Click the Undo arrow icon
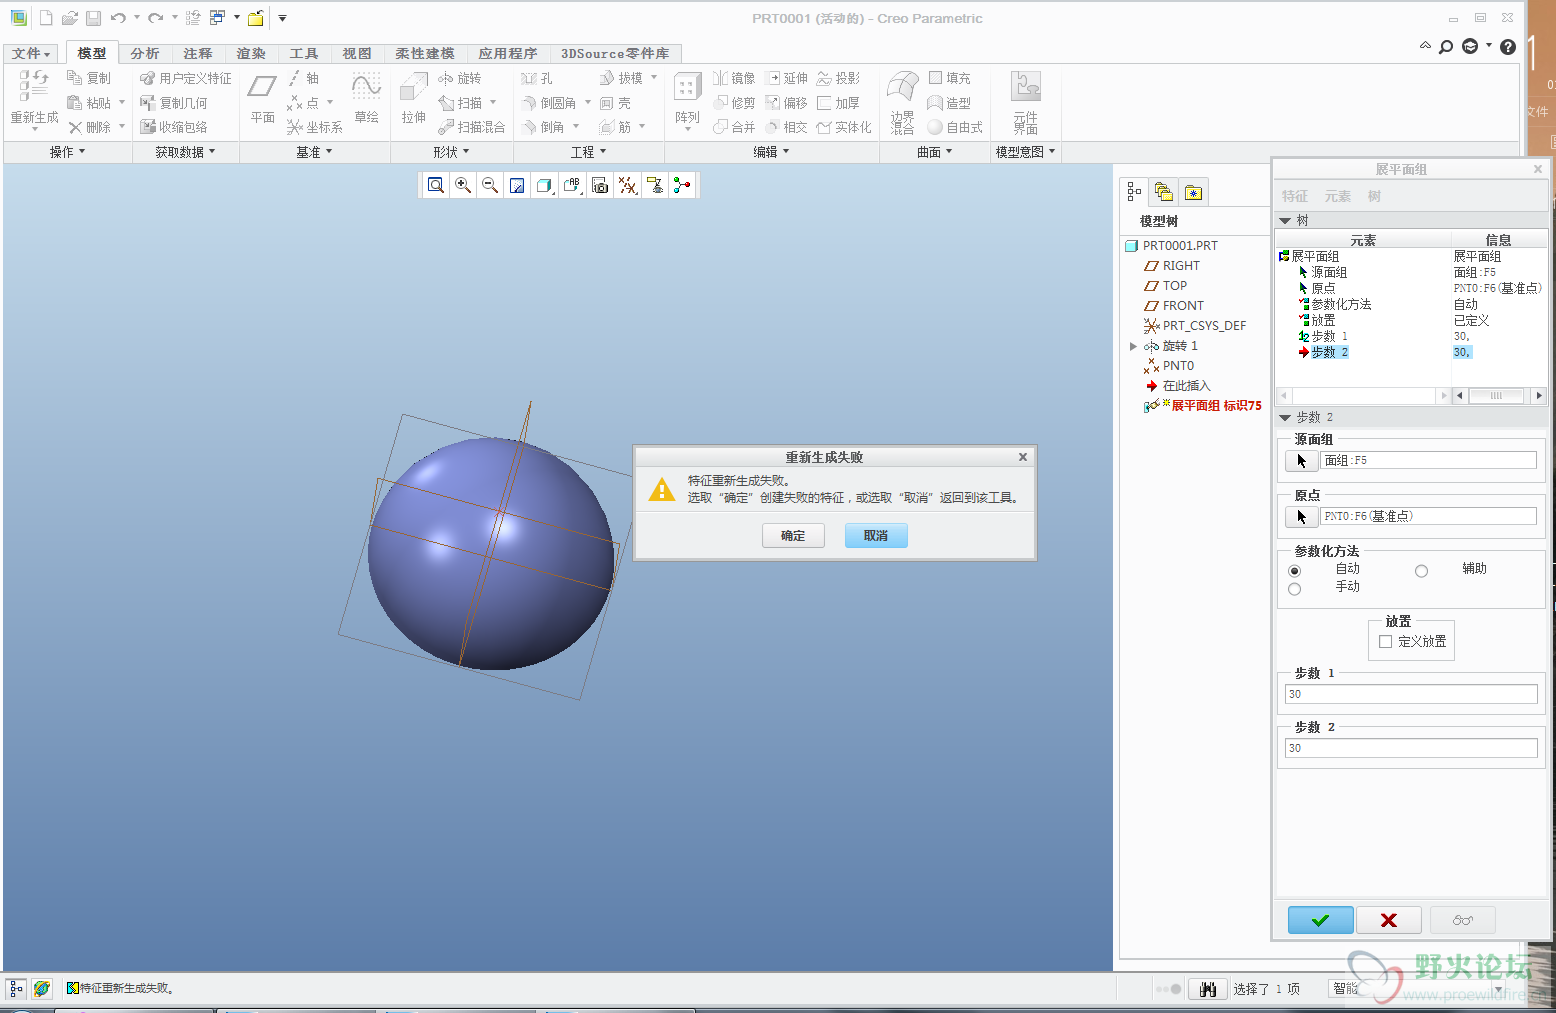The width and height of the screenshot is (1556, 1013). (x=118, y=18)
